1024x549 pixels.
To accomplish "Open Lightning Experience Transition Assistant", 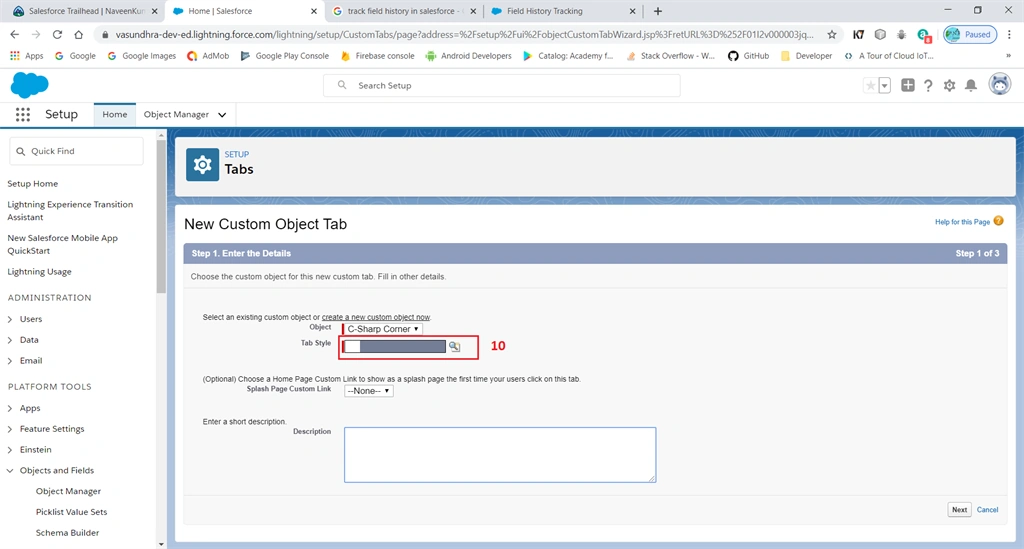I will coord(70,211).
